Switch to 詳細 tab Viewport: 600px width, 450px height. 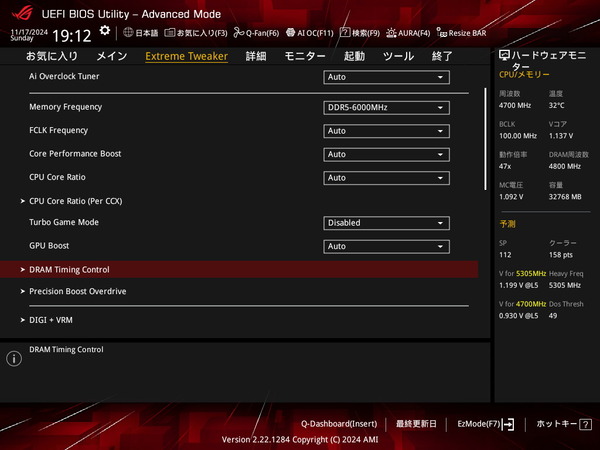tap(256, 56)
